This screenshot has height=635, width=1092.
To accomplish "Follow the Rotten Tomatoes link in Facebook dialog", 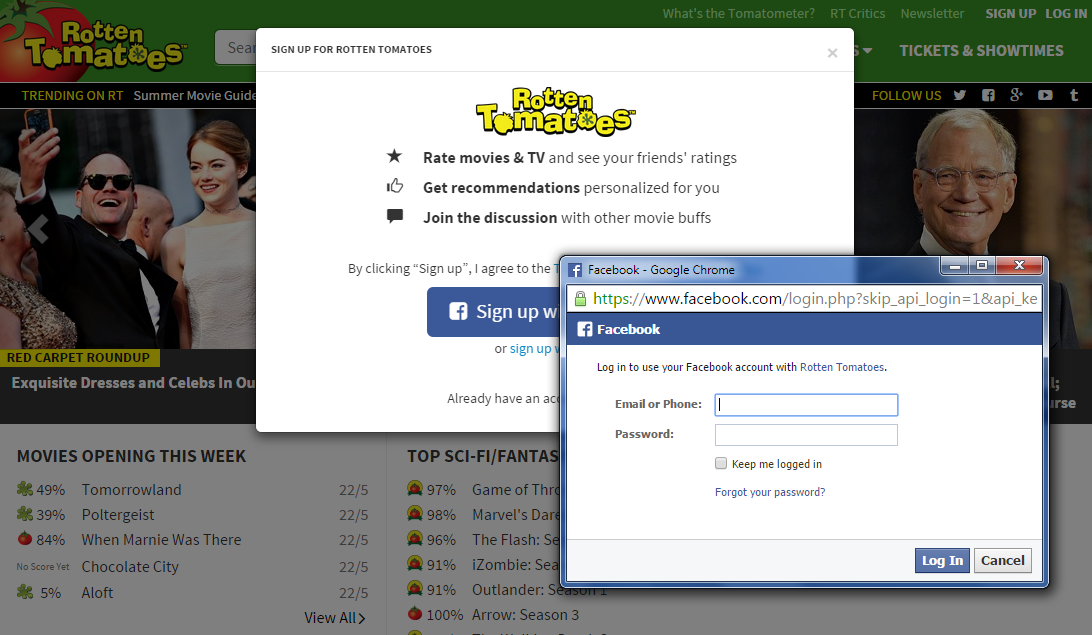I will tap(841, 367).
